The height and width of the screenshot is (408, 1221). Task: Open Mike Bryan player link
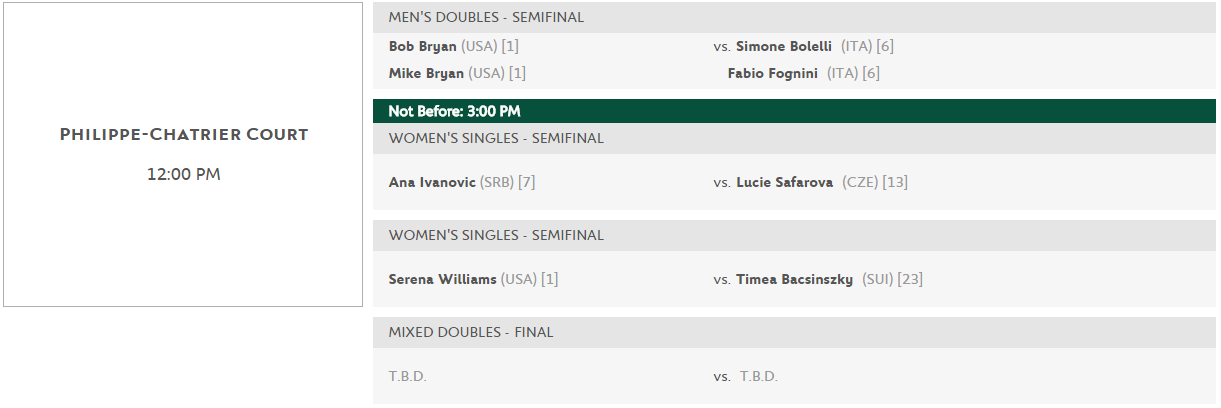426,73
